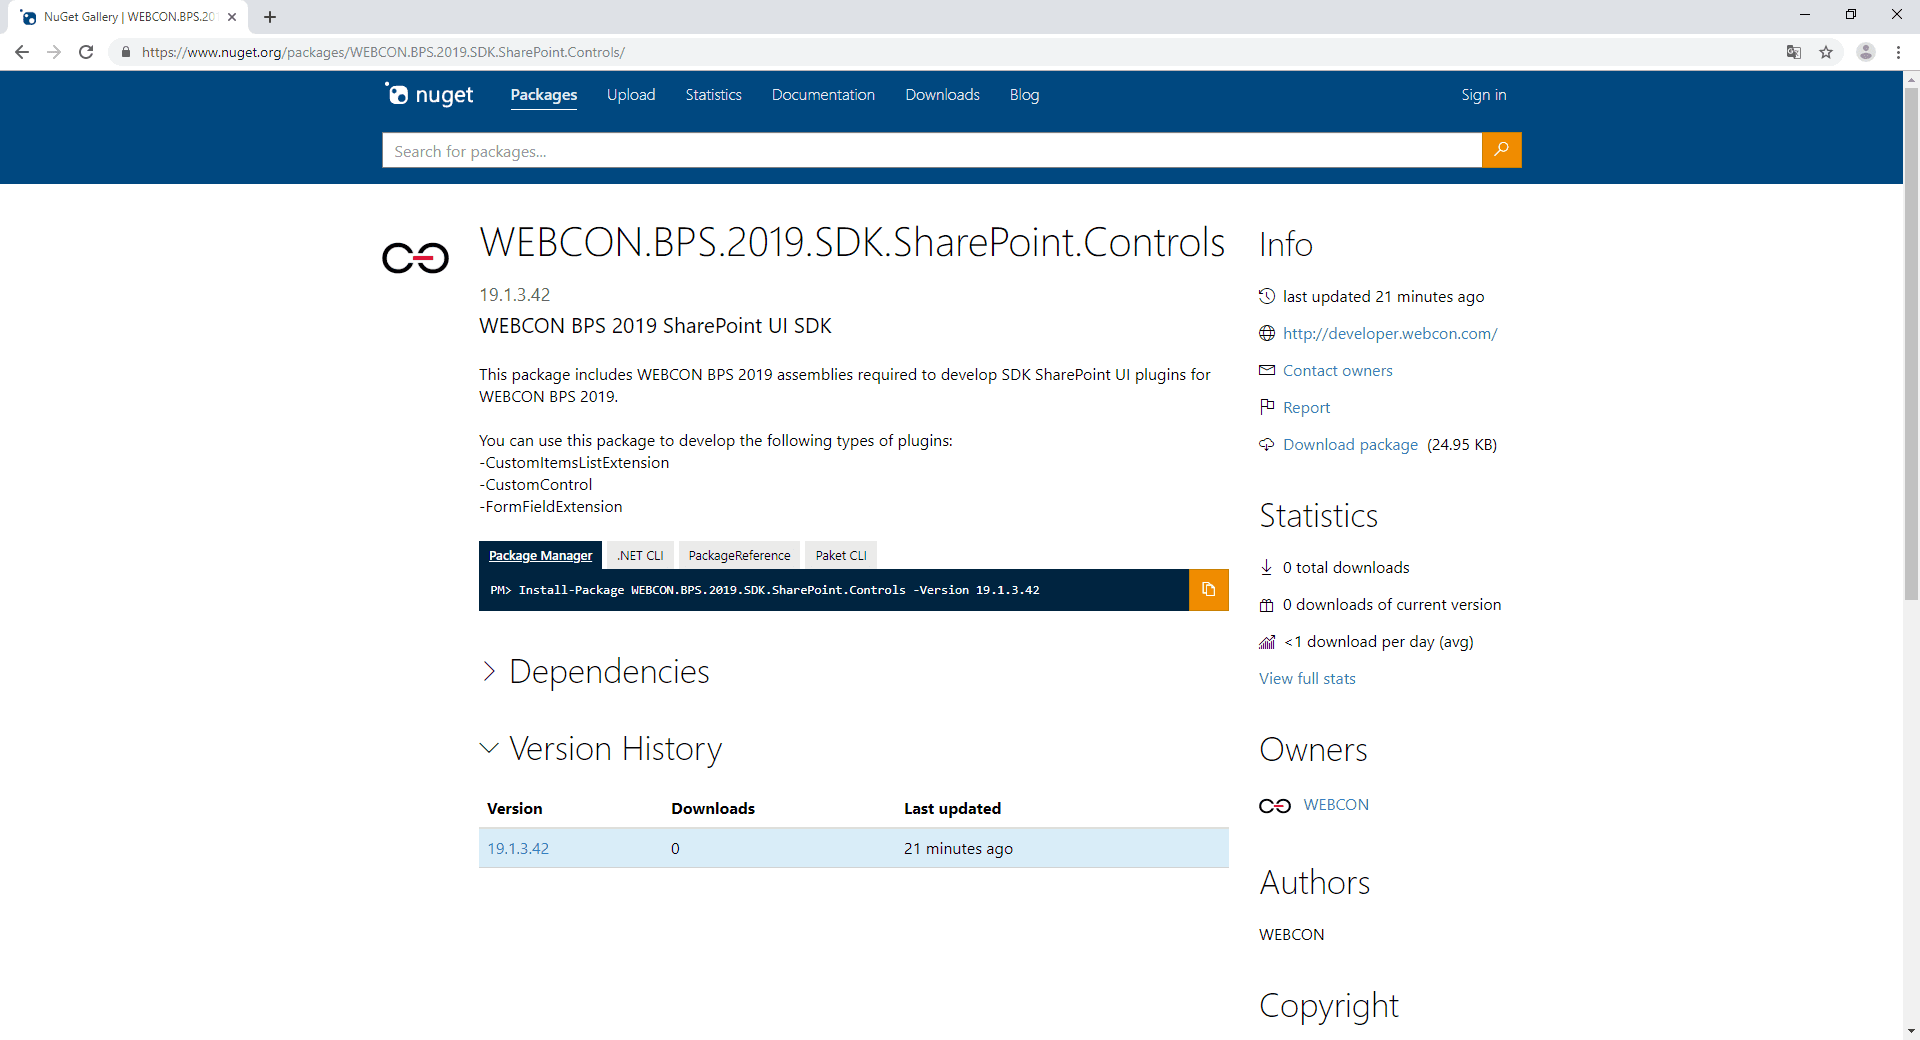The height and width of the screenshot is (1040, 1920).
Task: Click the user profile avatar icon
Action: 1866,52
